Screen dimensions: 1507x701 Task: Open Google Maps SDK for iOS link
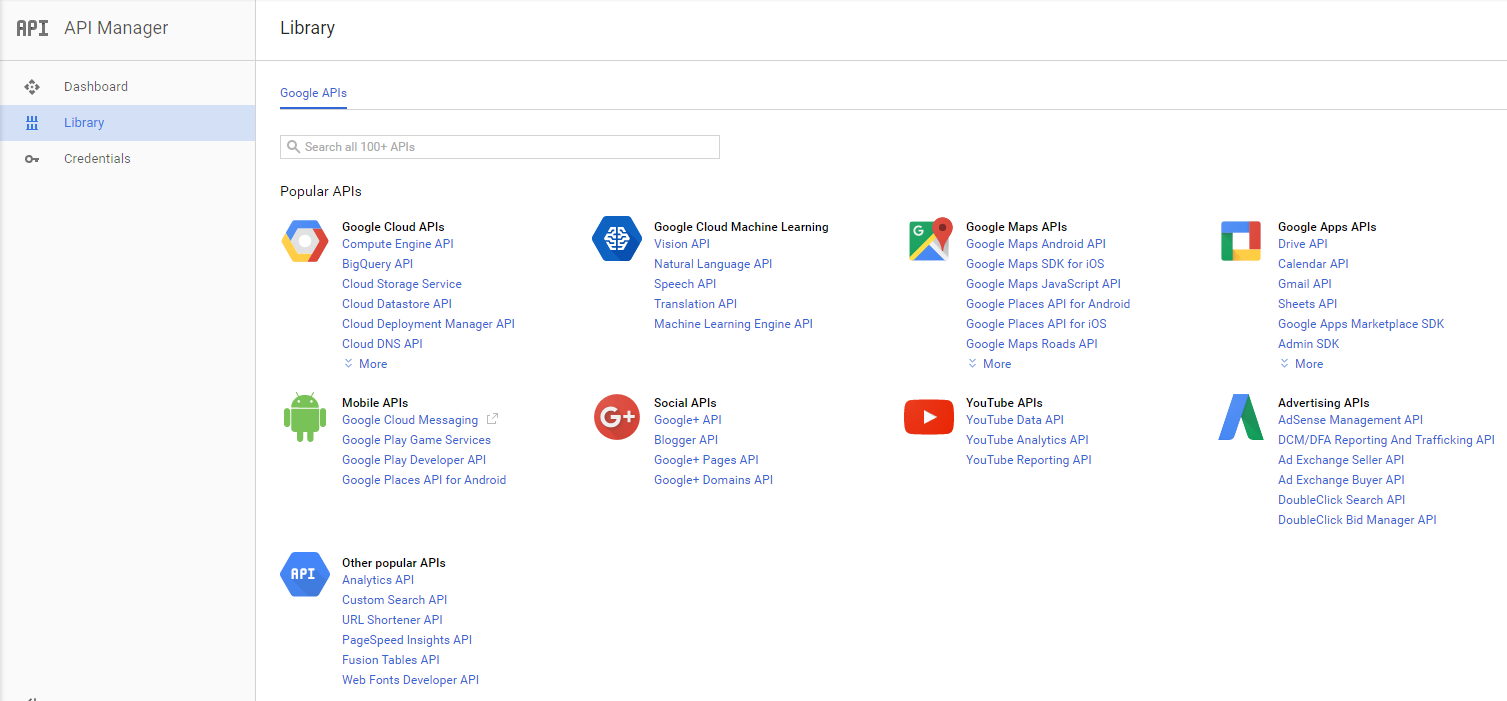pos(1035,264)
